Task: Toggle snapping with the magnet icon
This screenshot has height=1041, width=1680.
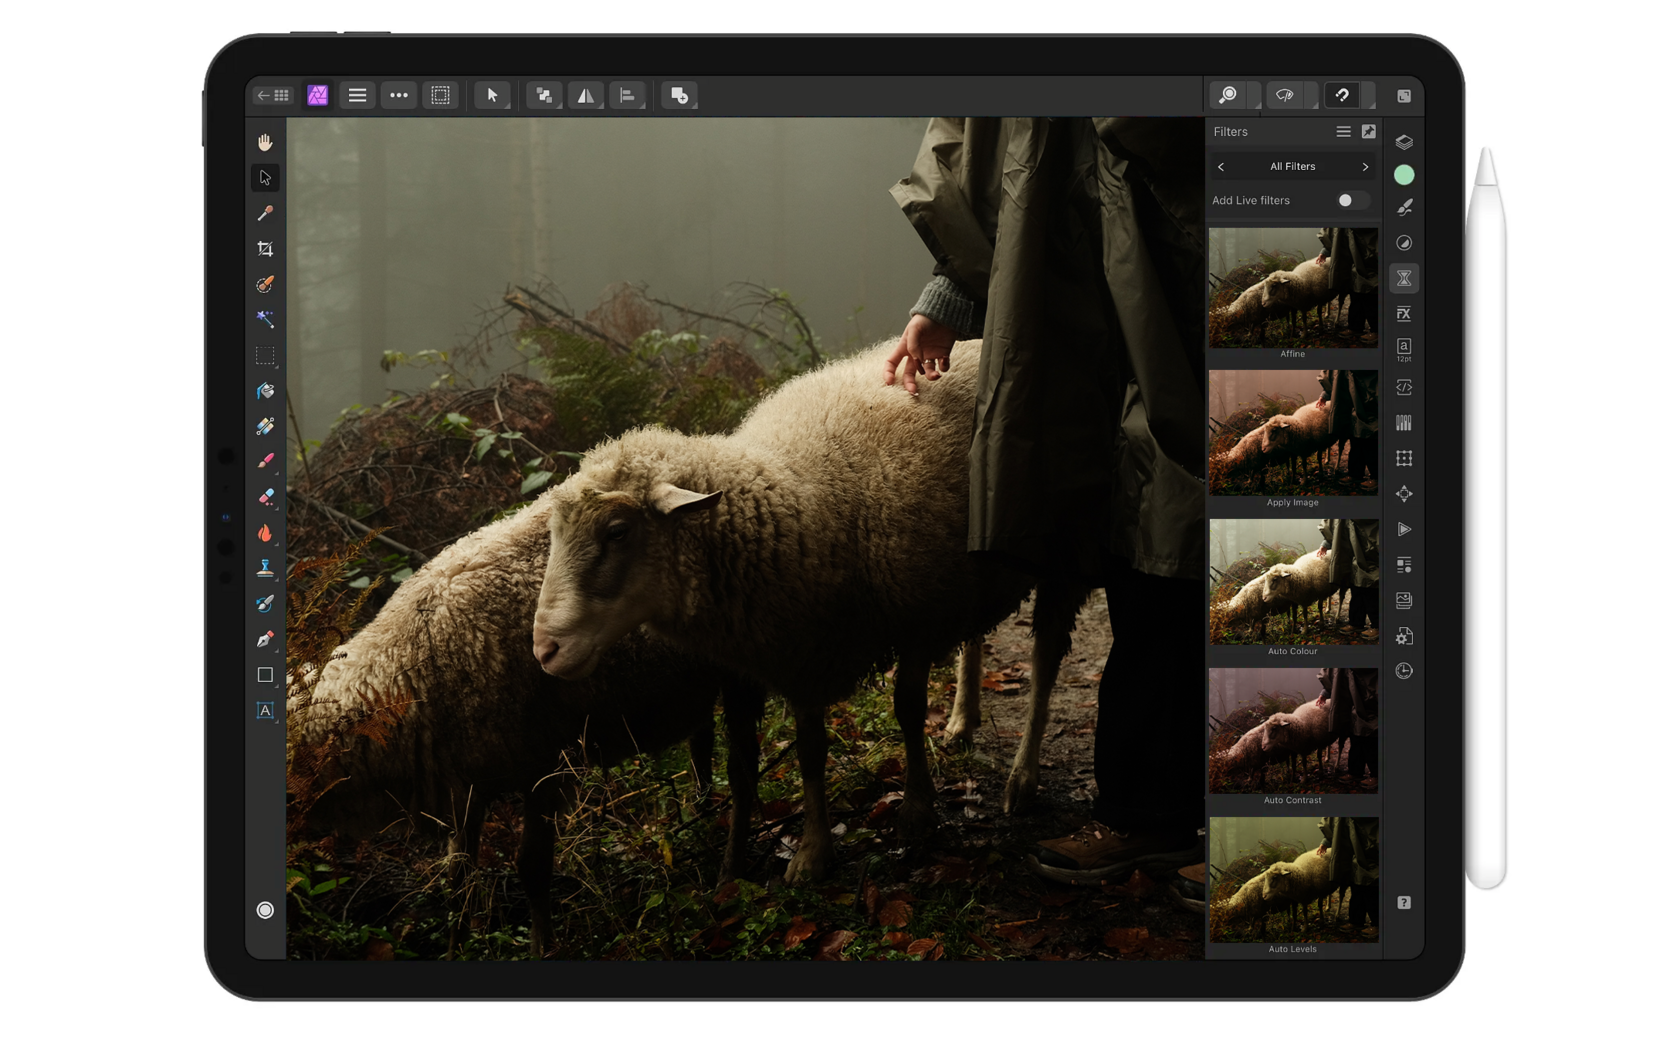Action: (x=1342, y=96)
